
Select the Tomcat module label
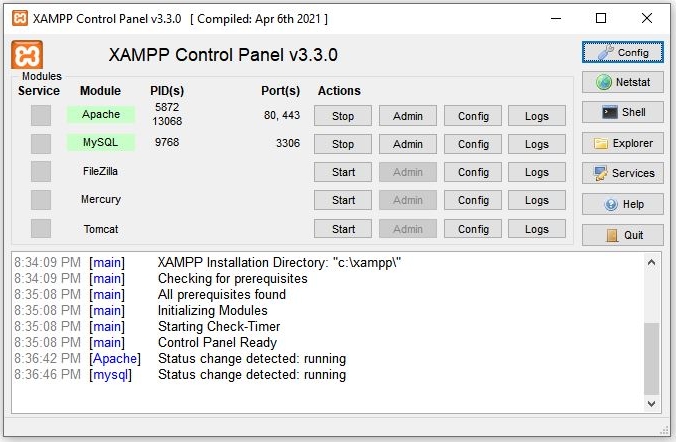[100, 229]
